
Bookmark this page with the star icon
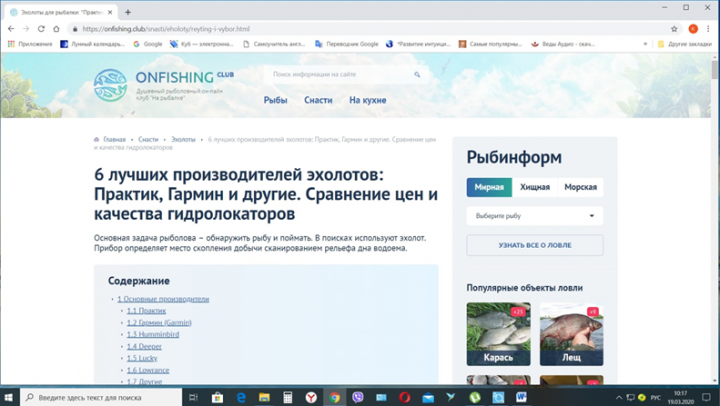674,28
